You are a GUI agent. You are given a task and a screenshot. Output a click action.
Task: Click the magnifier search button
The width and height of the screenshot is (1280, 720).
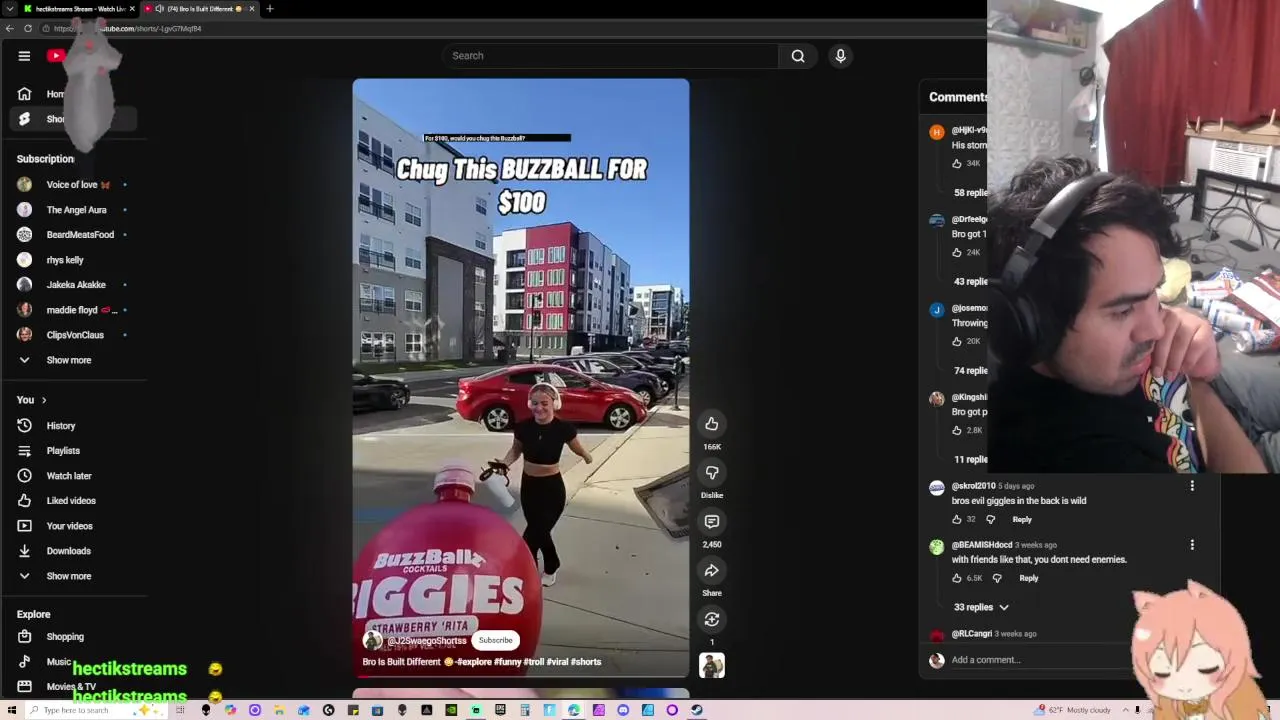click(798, 56)
